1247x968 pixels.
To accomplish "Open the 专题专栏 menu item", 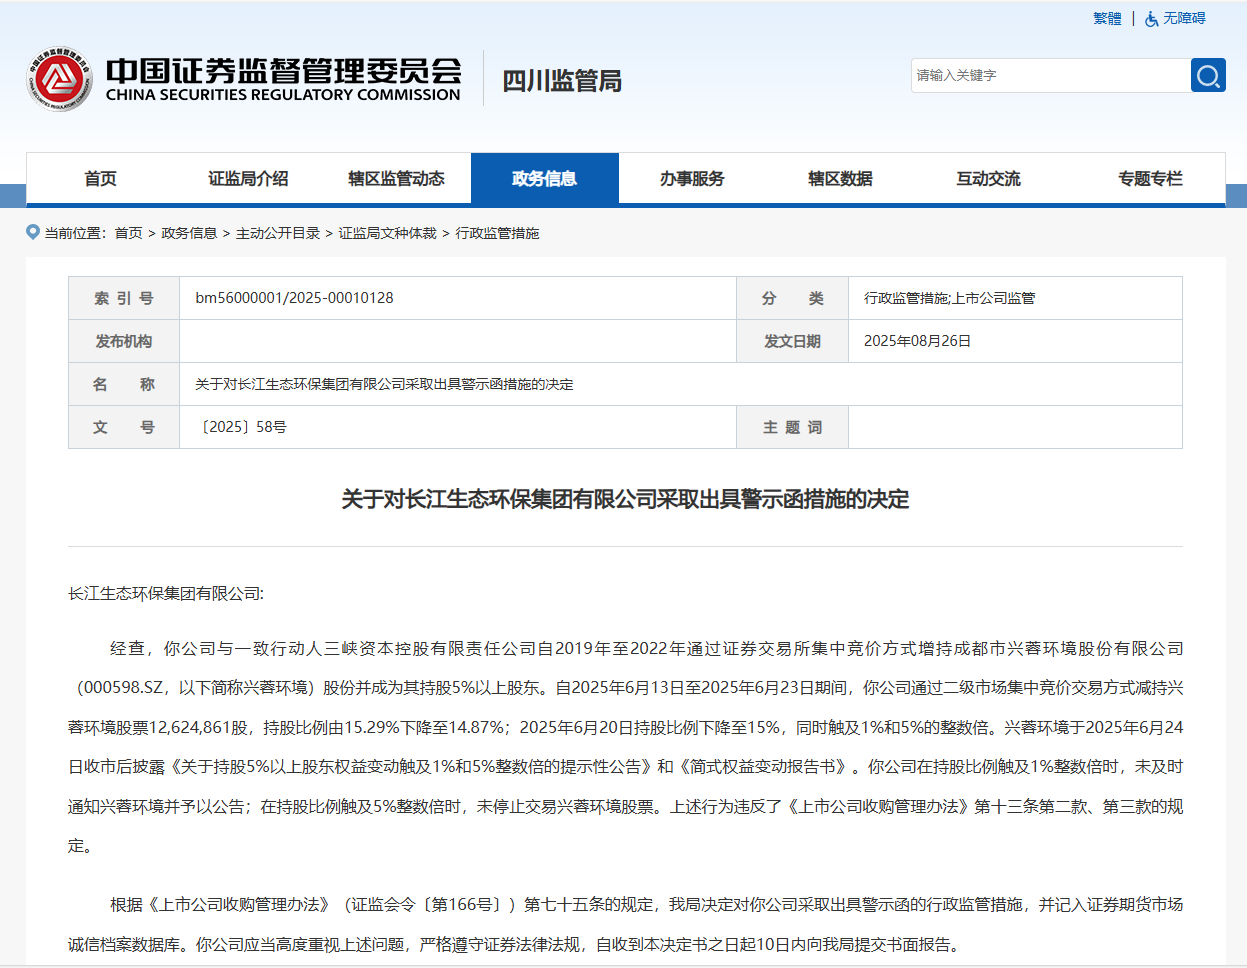I will 1150,179.
